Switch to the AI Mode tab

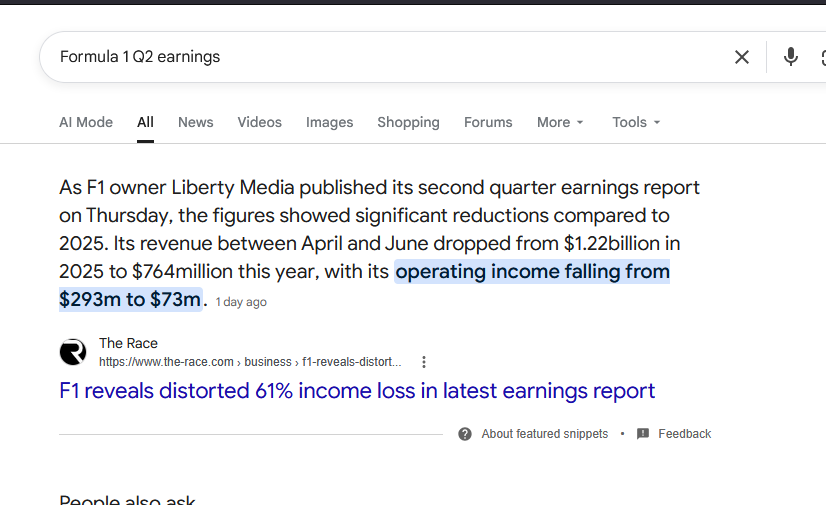click(86, 122)
